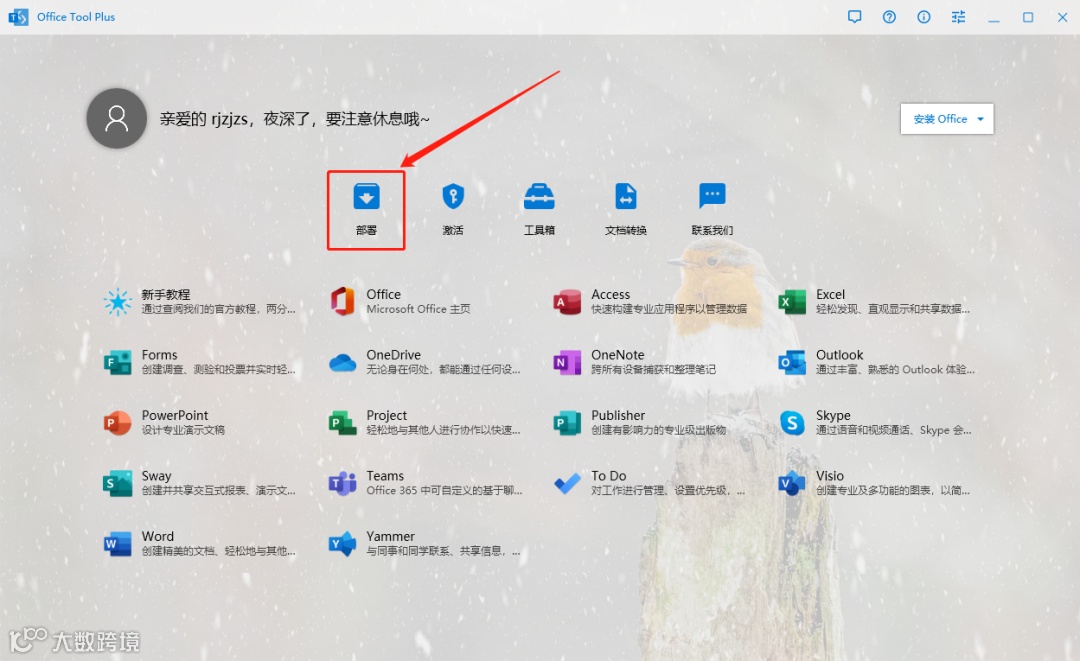
Task: Click the Outlook app icon
Action: (792, 362)
